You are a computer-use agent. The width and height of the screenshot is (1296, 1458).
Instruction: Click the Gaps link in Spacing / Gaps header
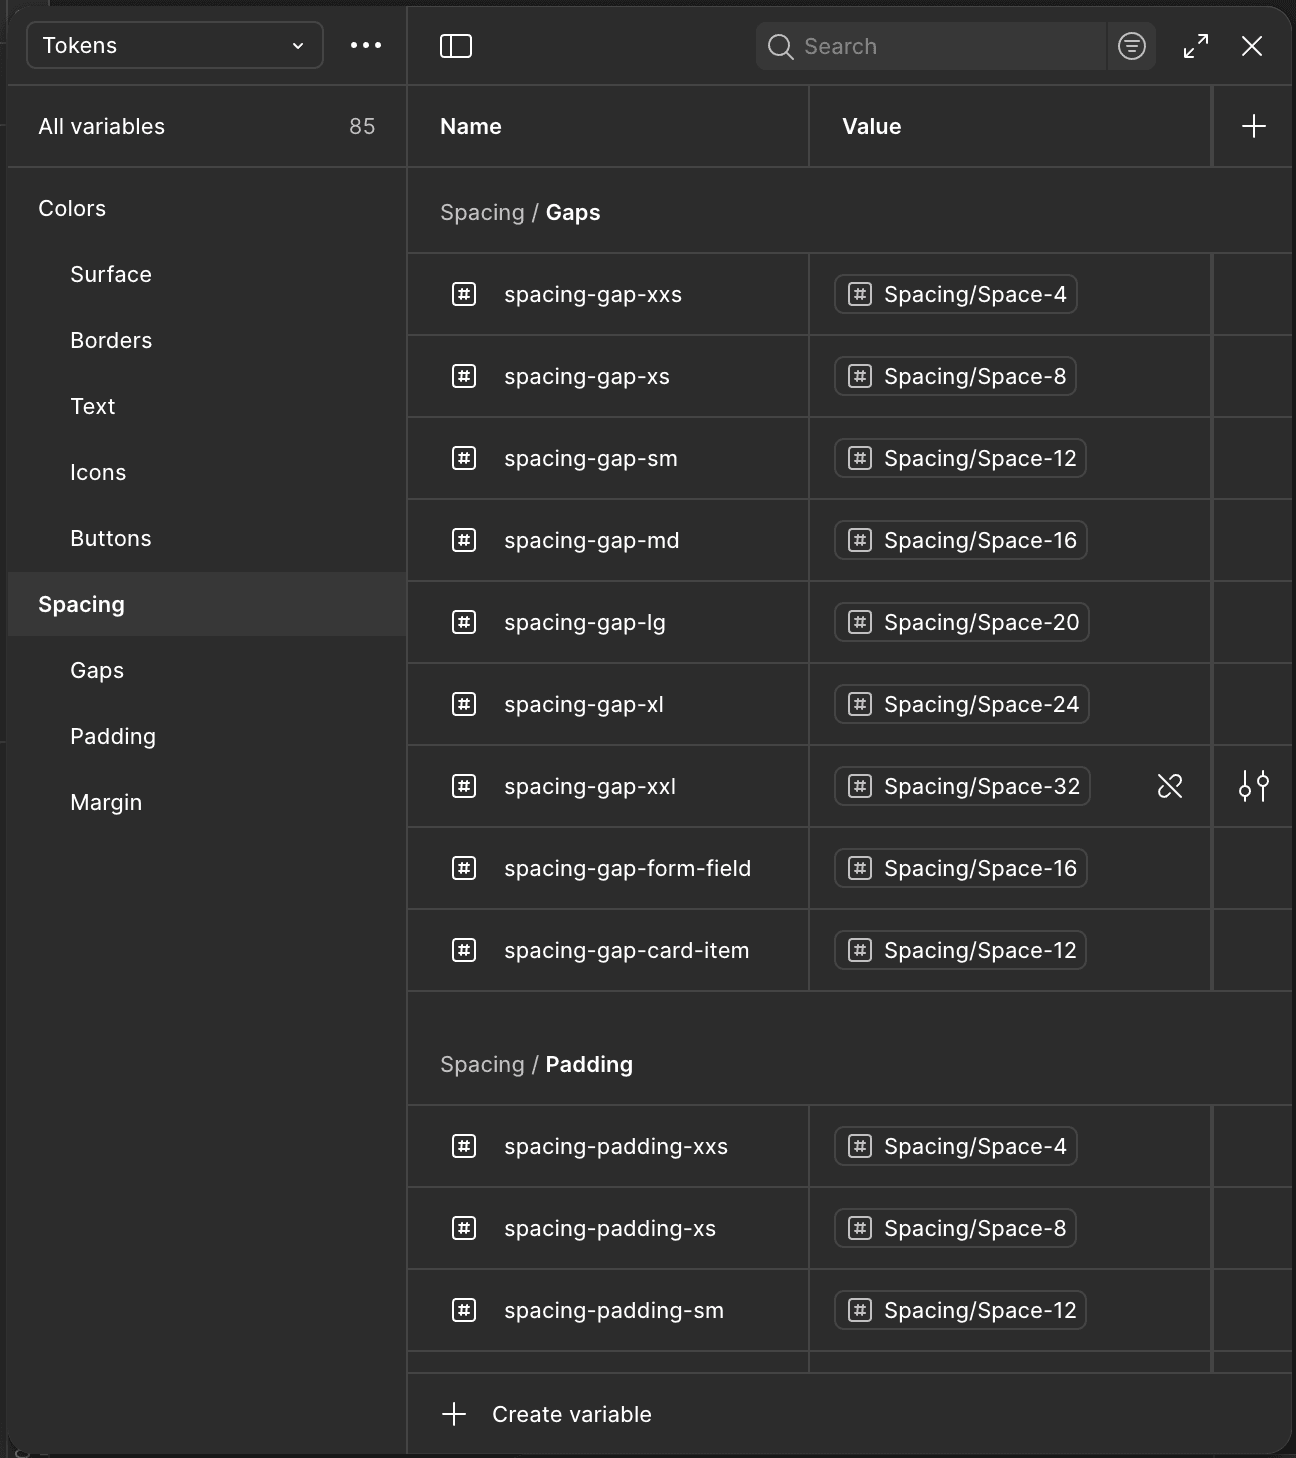pyautogui.click(x=573, y=212)
